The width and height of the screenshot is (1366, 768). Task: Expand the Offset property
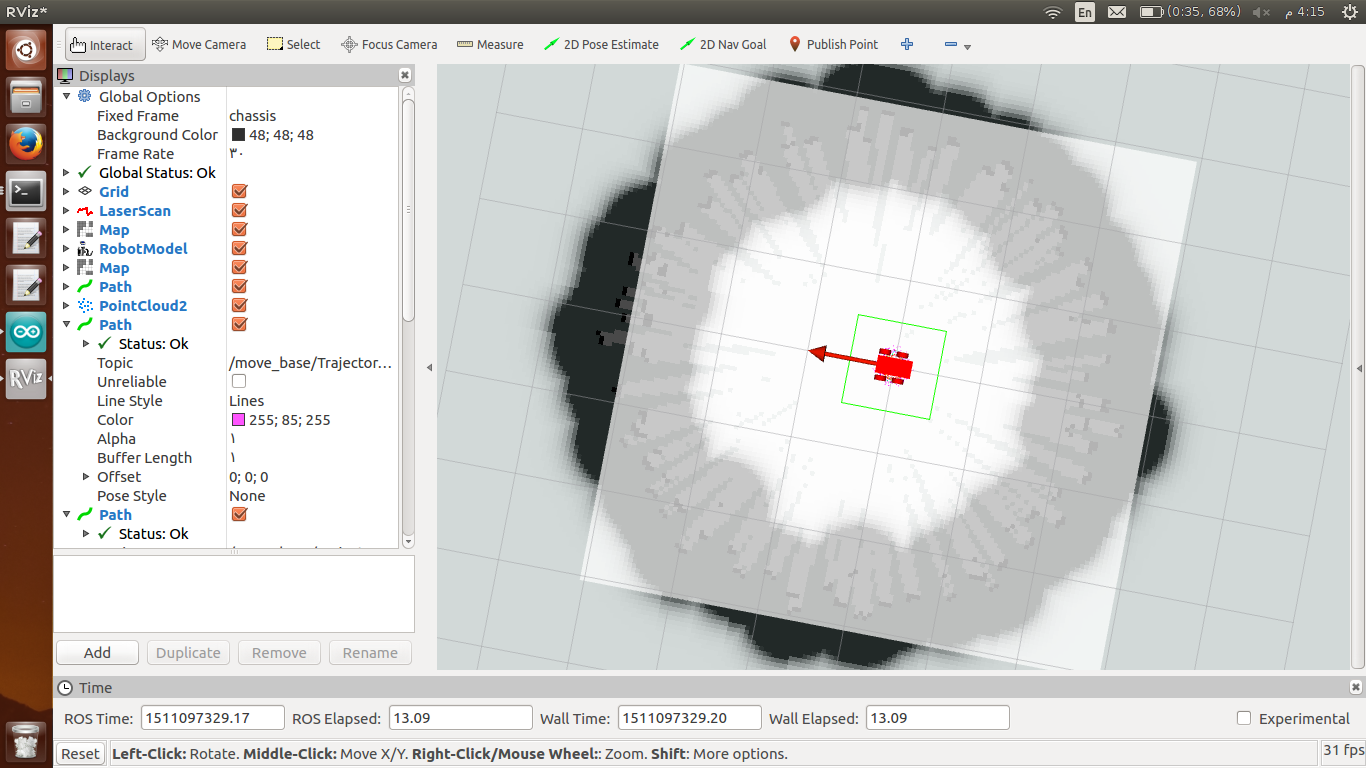pos(86,476)
